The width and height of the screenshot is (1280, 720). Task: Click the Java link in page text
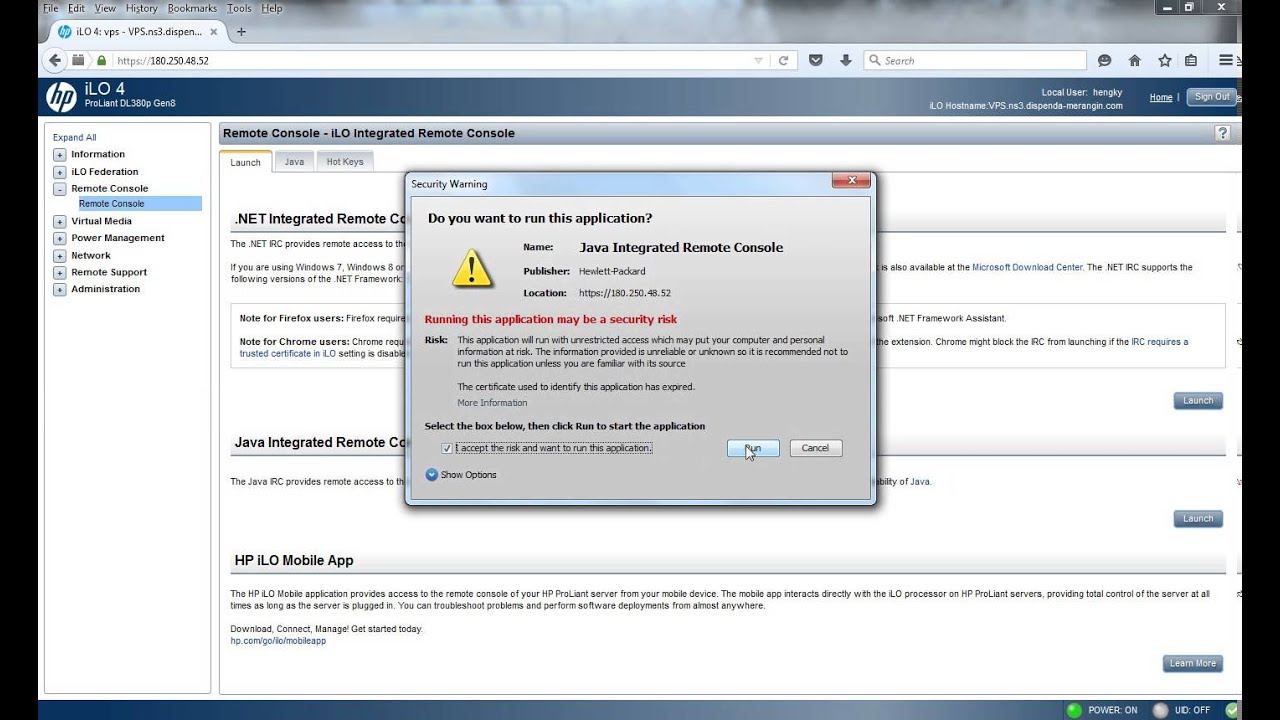pos(920,482)
